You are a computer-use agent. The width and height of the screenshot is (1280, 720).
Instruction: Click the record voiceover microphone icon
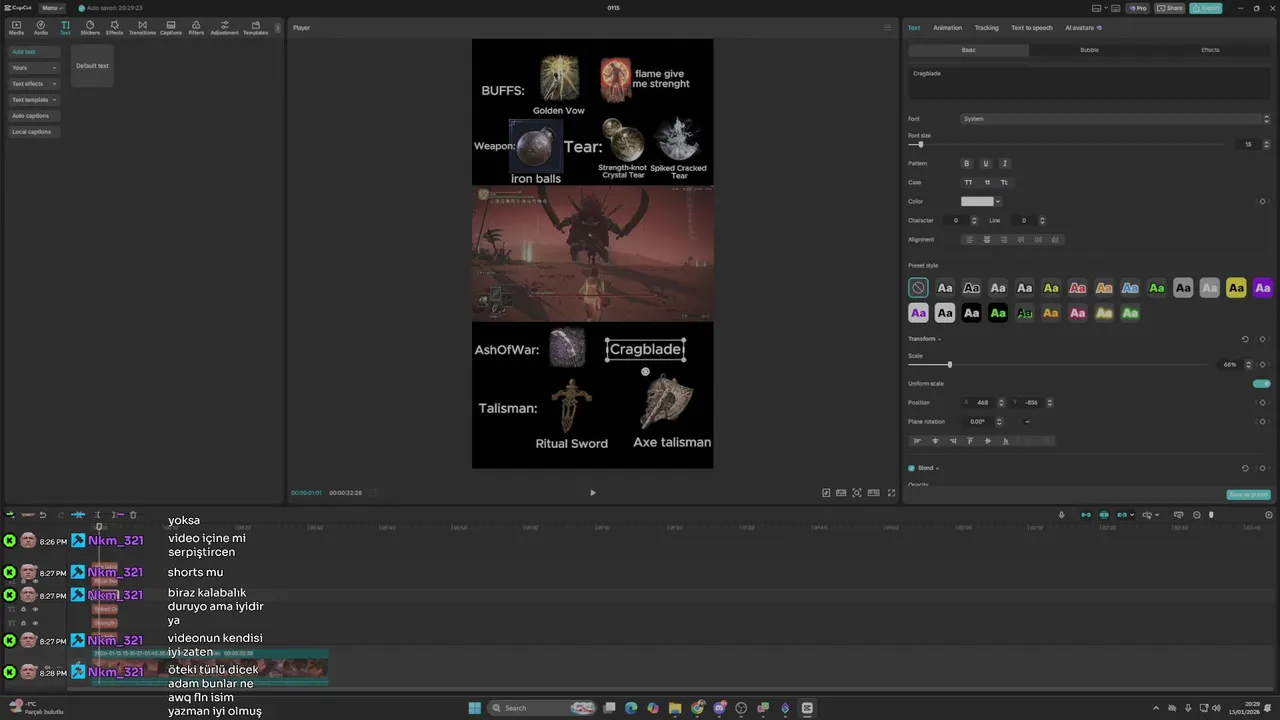(1062, 515)
